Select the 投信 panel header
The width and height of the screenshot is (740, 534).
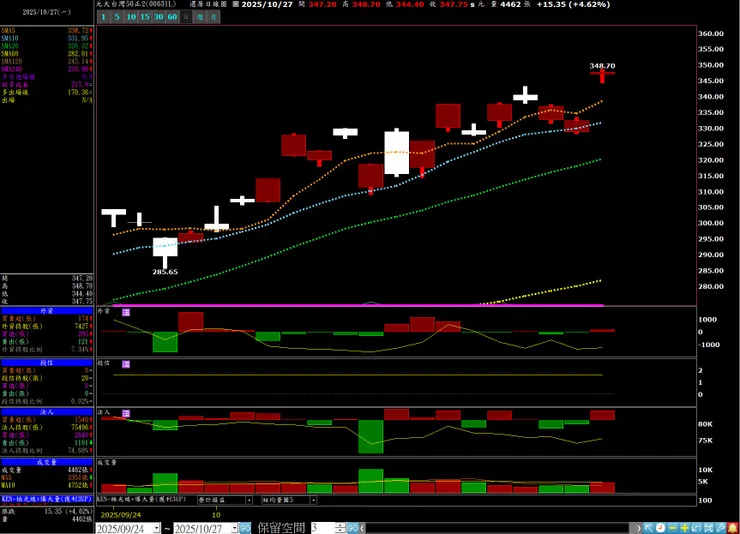click(47, 363)
